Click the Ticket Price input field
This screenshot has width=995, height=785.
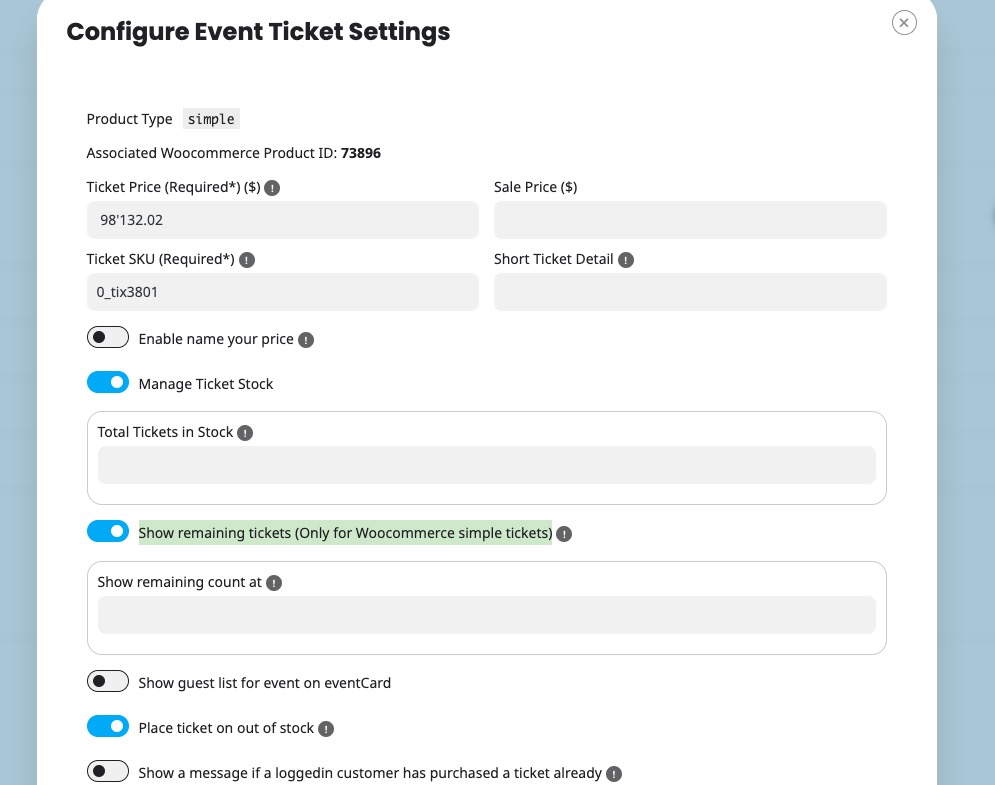click(x=283, y=220)
